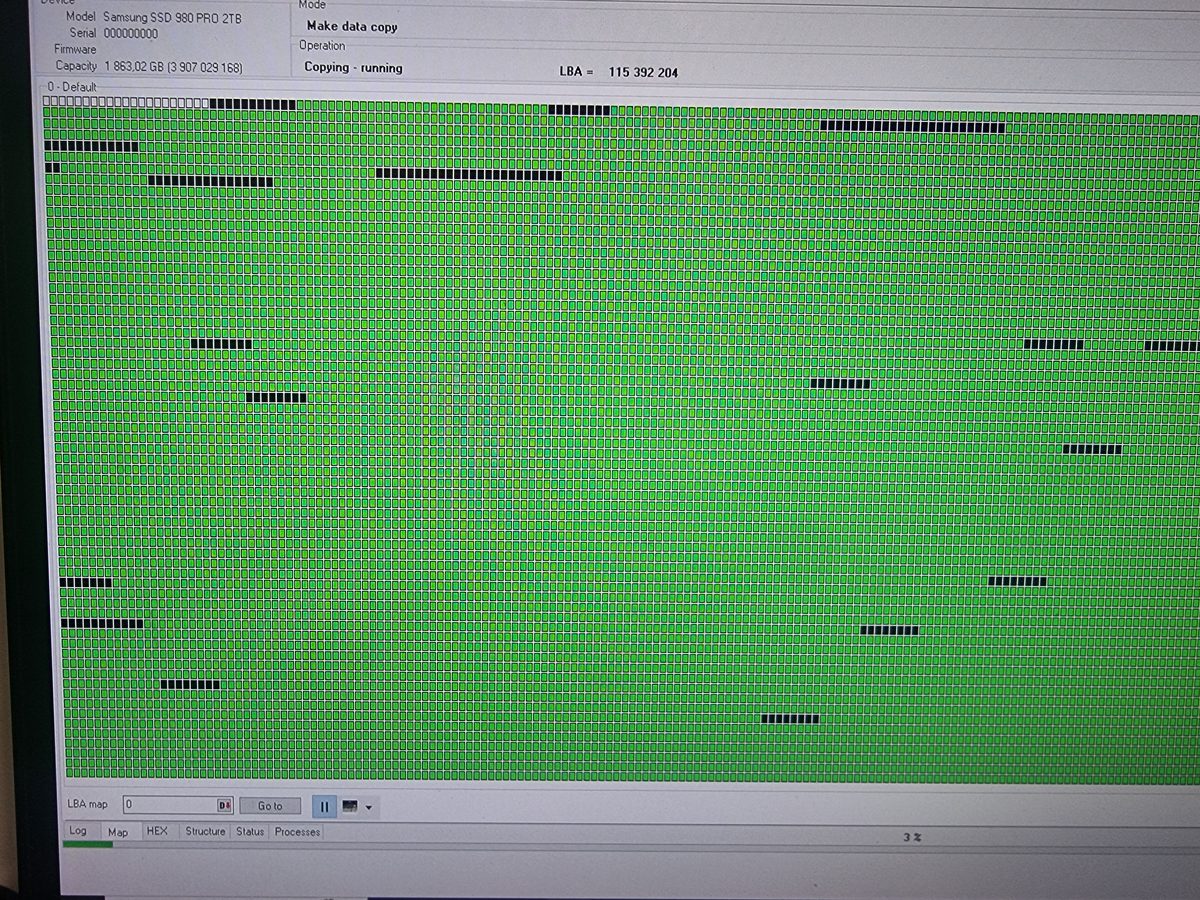The height and width of the screenshot is (900, 1200).
Task: Click the 3 % progress text
Action: pyautogui.click(x=911, y=837)
